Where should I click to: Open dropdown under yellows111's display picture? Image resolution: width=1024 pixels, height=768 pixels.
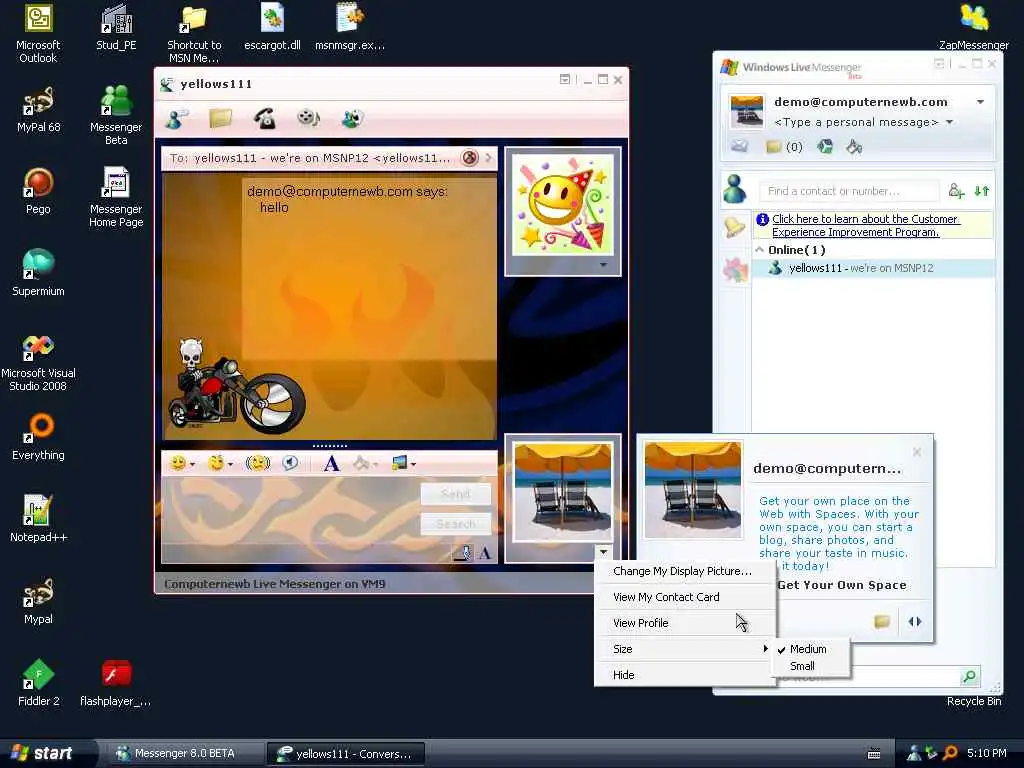[x=603, y=265]
